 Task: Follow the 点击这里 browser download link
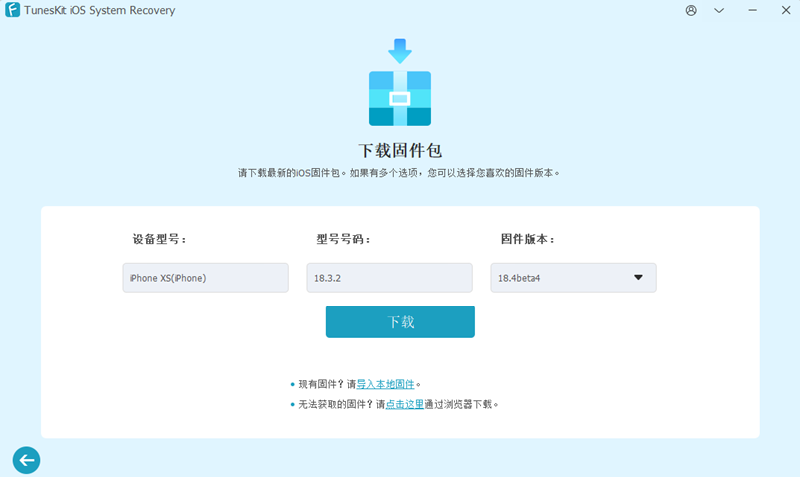(x=406, y=405)
